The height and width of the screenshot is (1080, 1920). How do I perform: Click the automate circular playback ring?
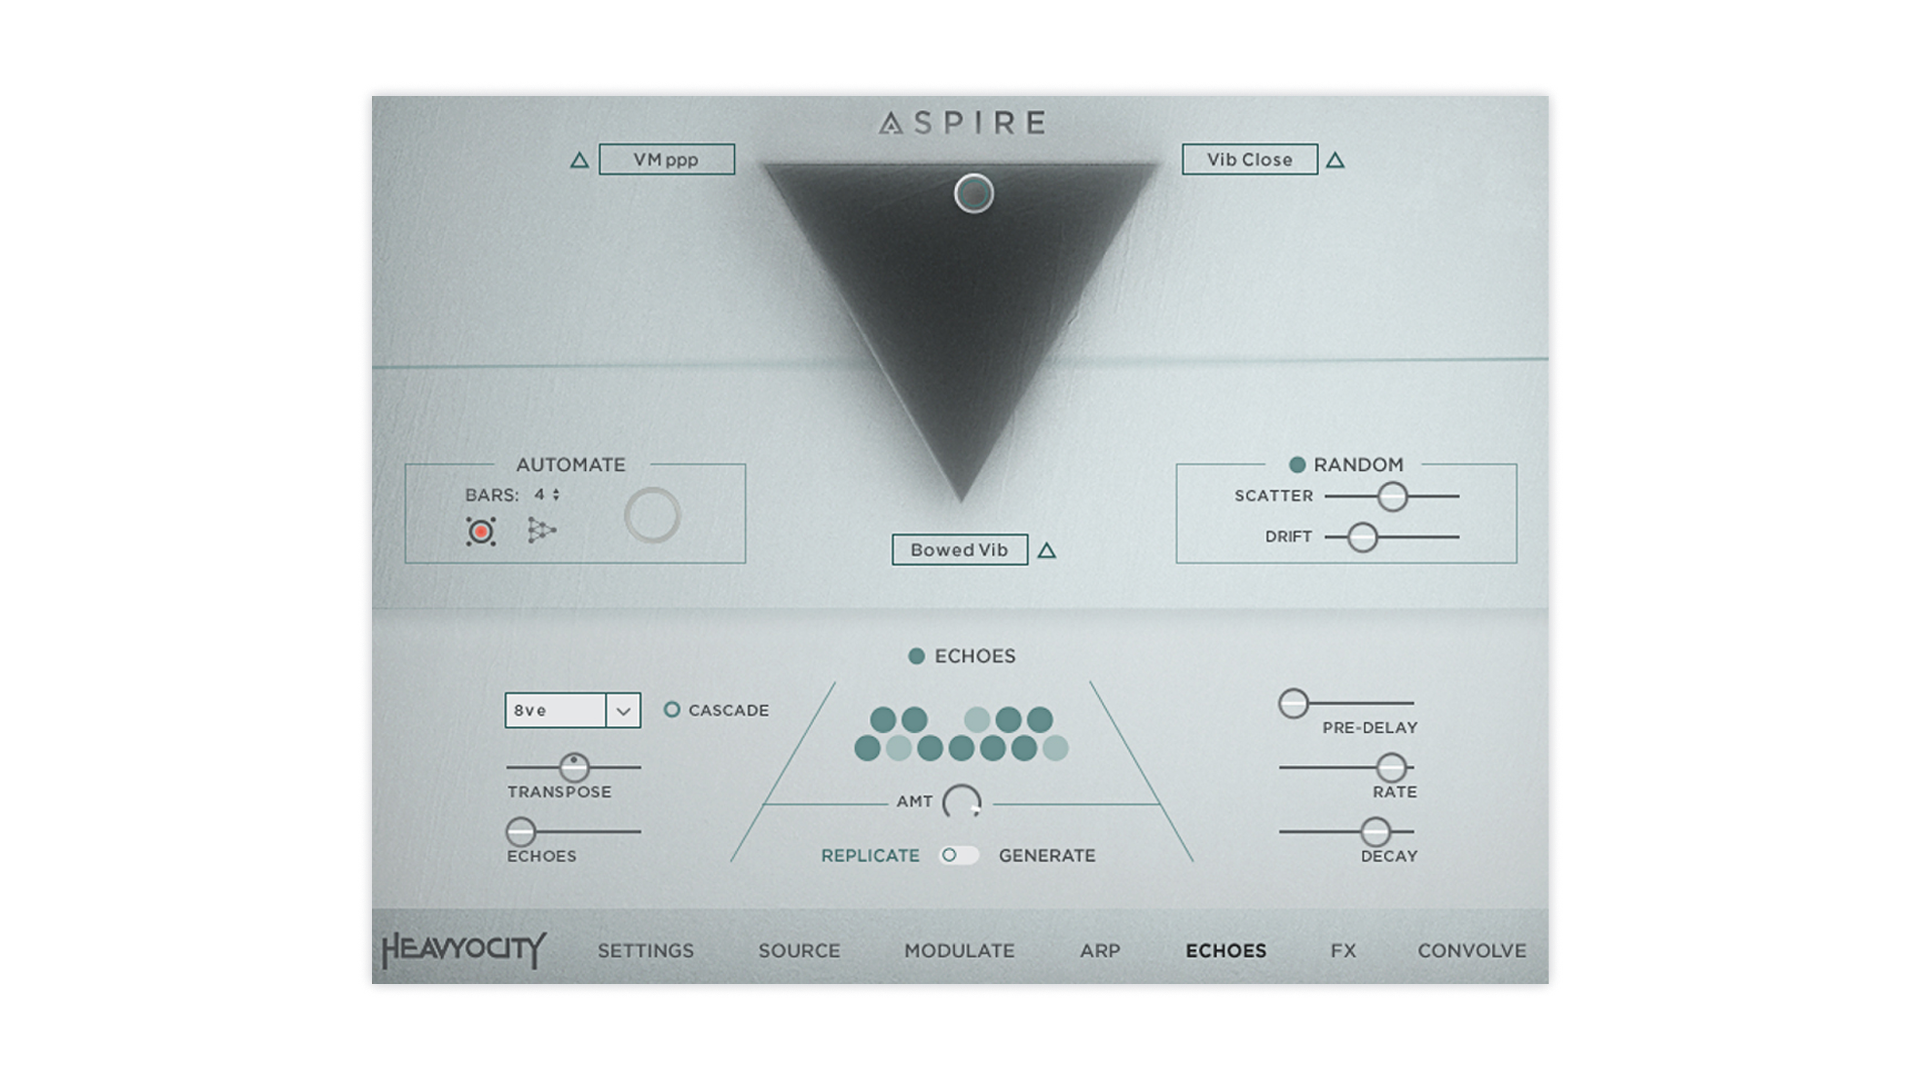click(x=652, y=516)
